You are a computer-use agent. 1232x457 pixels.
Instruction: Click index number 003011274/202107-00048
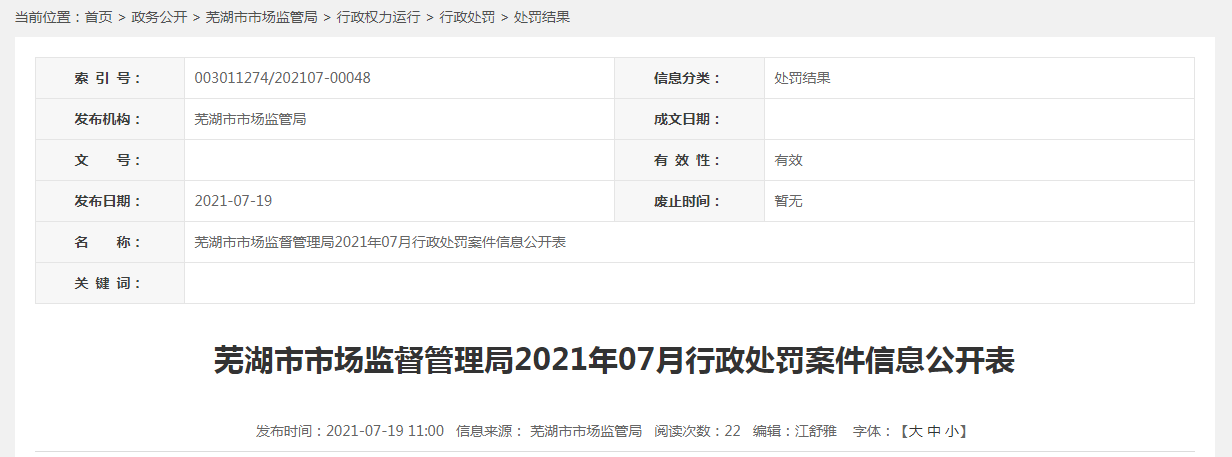(282, 78)
